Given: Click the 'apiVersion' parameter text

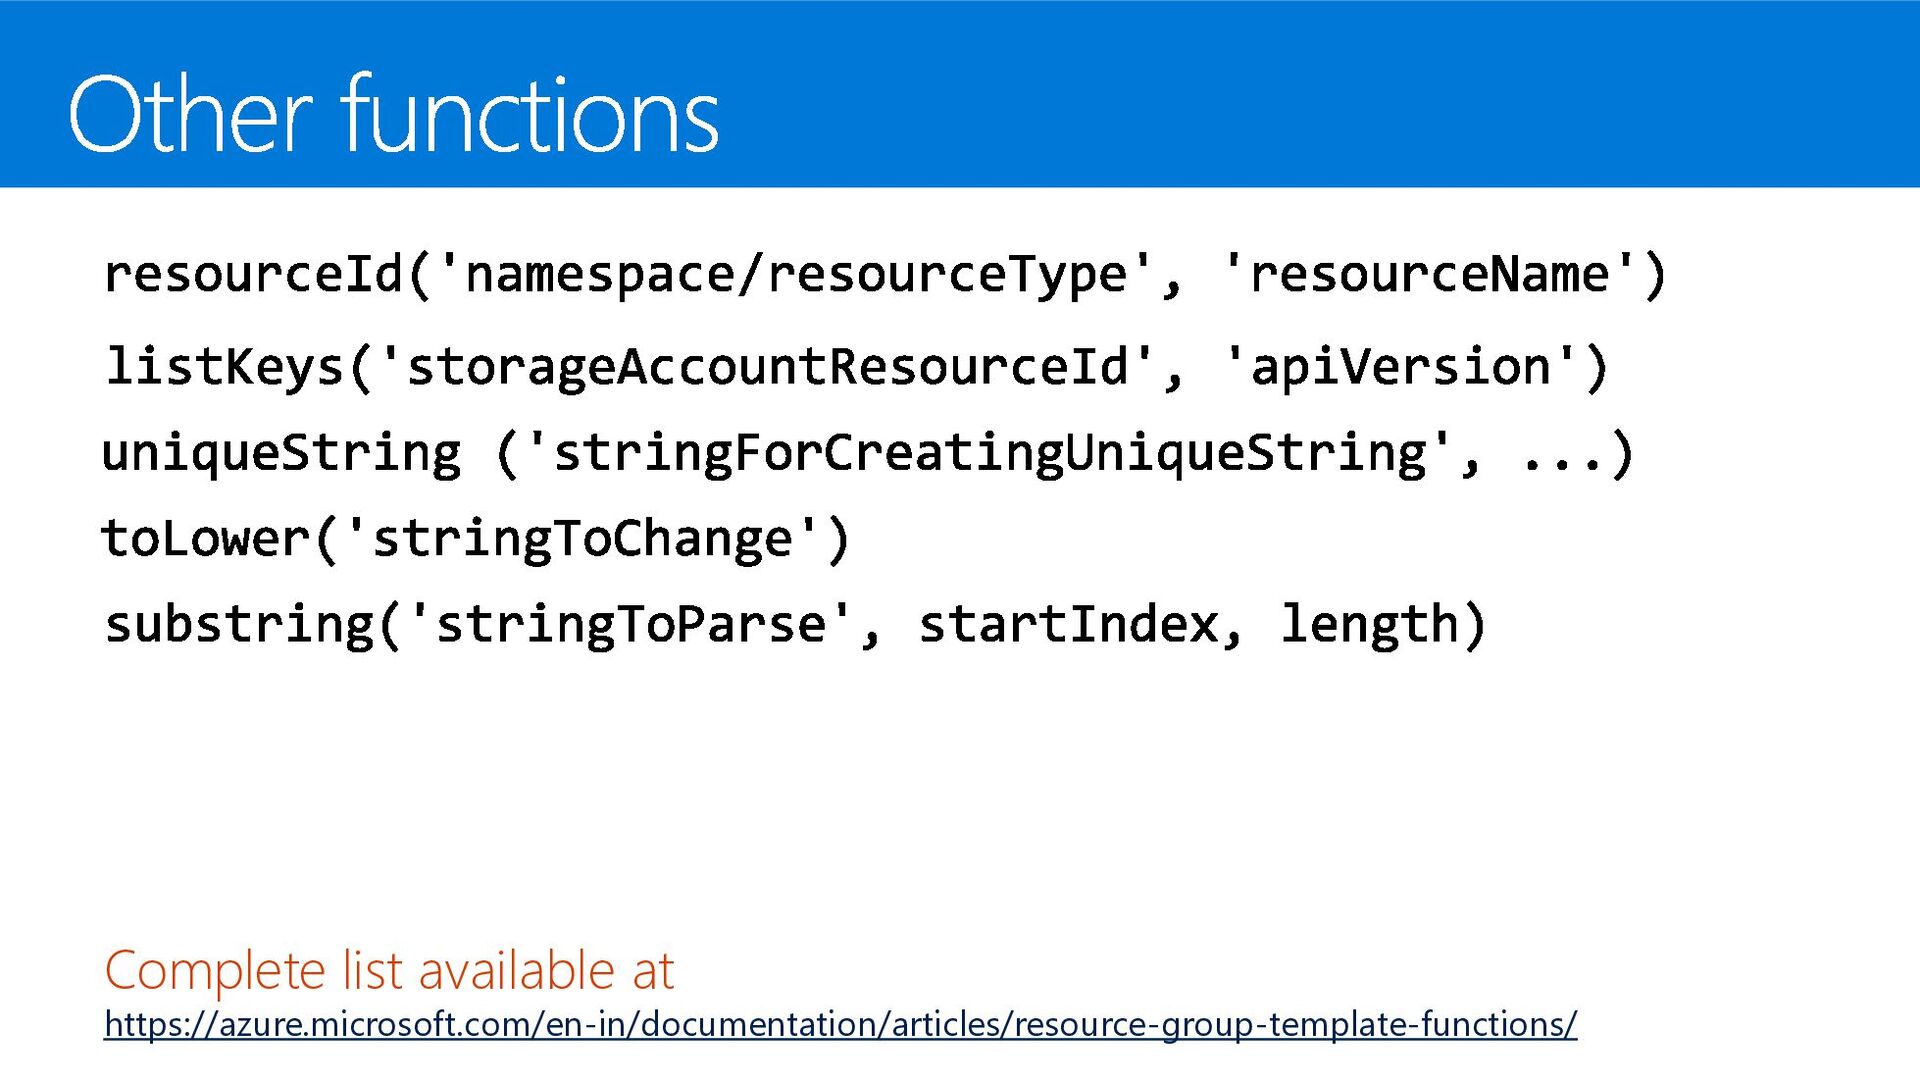Looking at the screenshot, I should click(x=1401, y=366).
